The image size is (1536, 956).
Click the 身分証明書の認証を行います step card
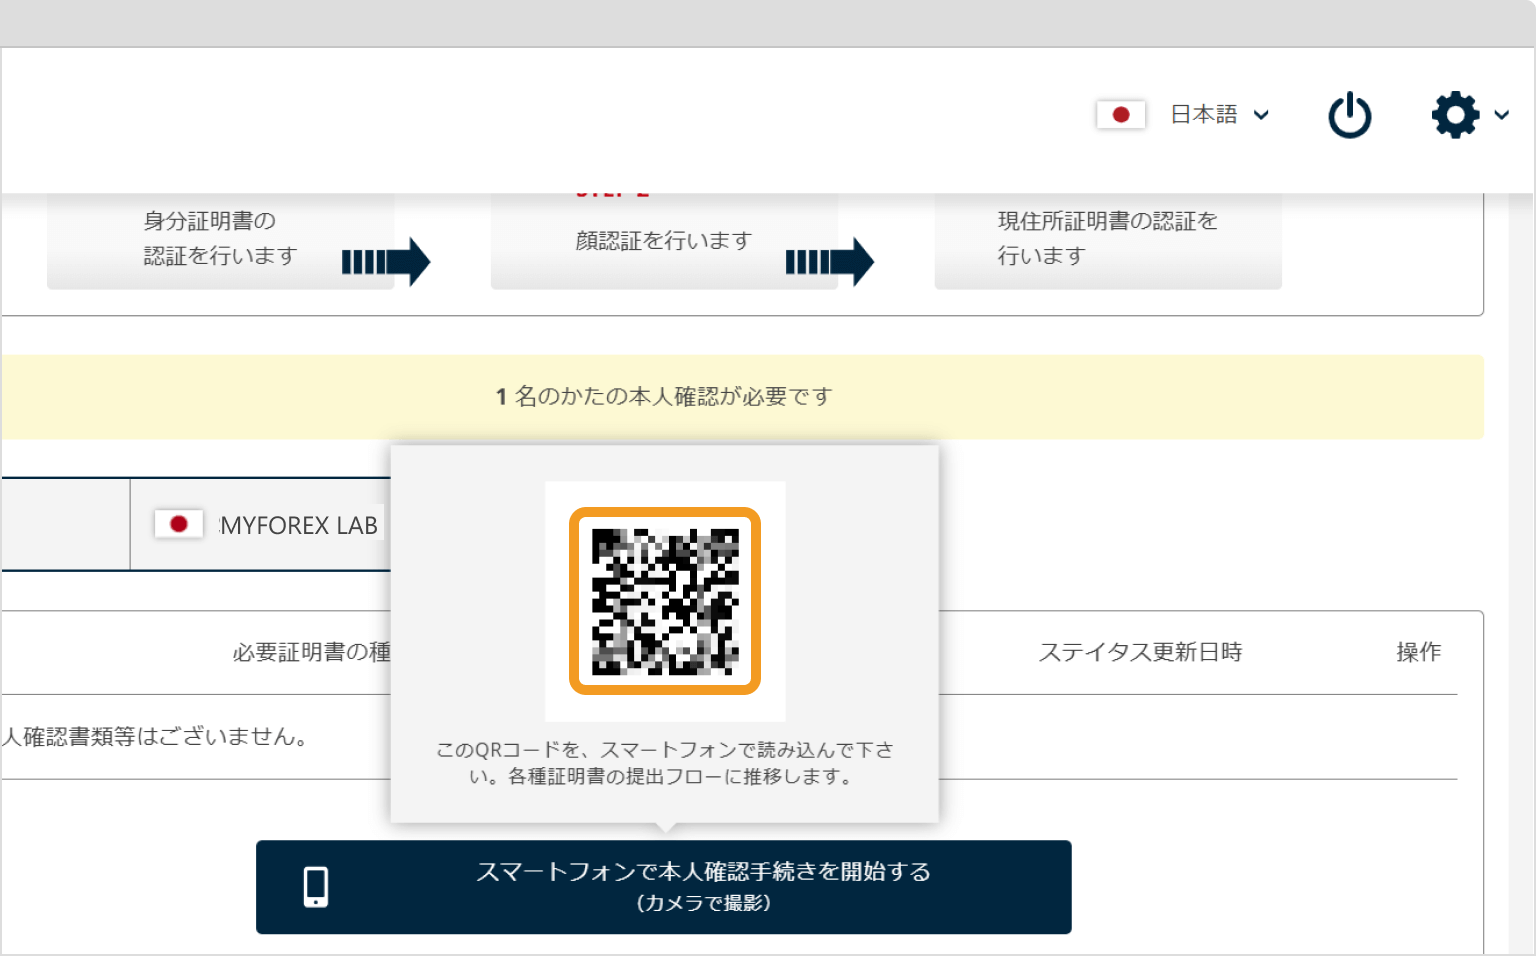click(220, 240)
